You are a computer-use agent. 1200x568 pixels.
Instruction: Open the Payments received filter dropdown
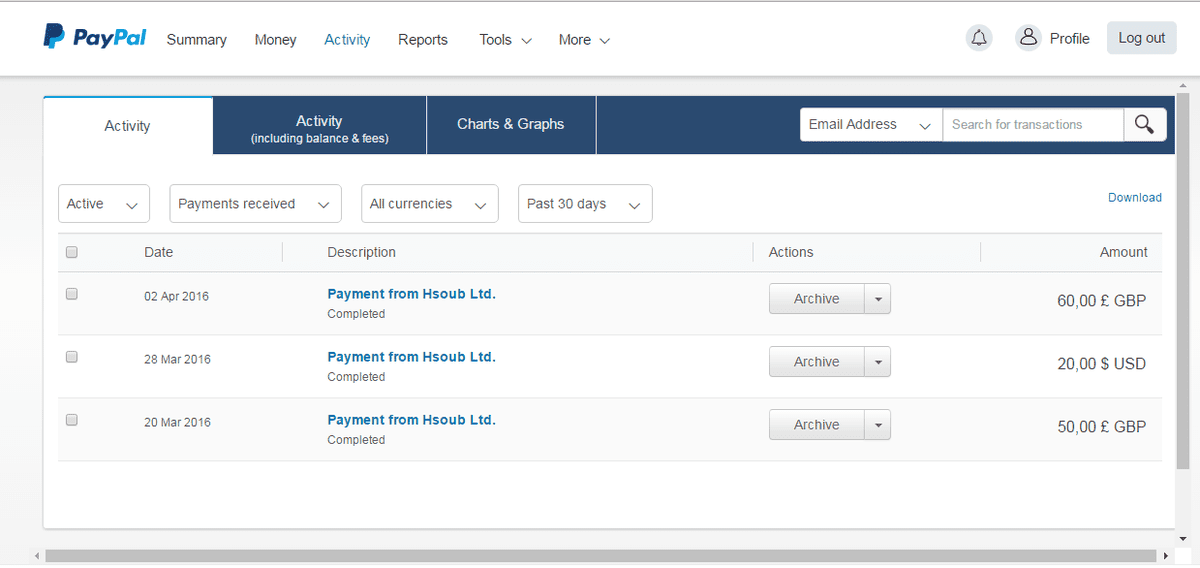(x=255, y=204)
